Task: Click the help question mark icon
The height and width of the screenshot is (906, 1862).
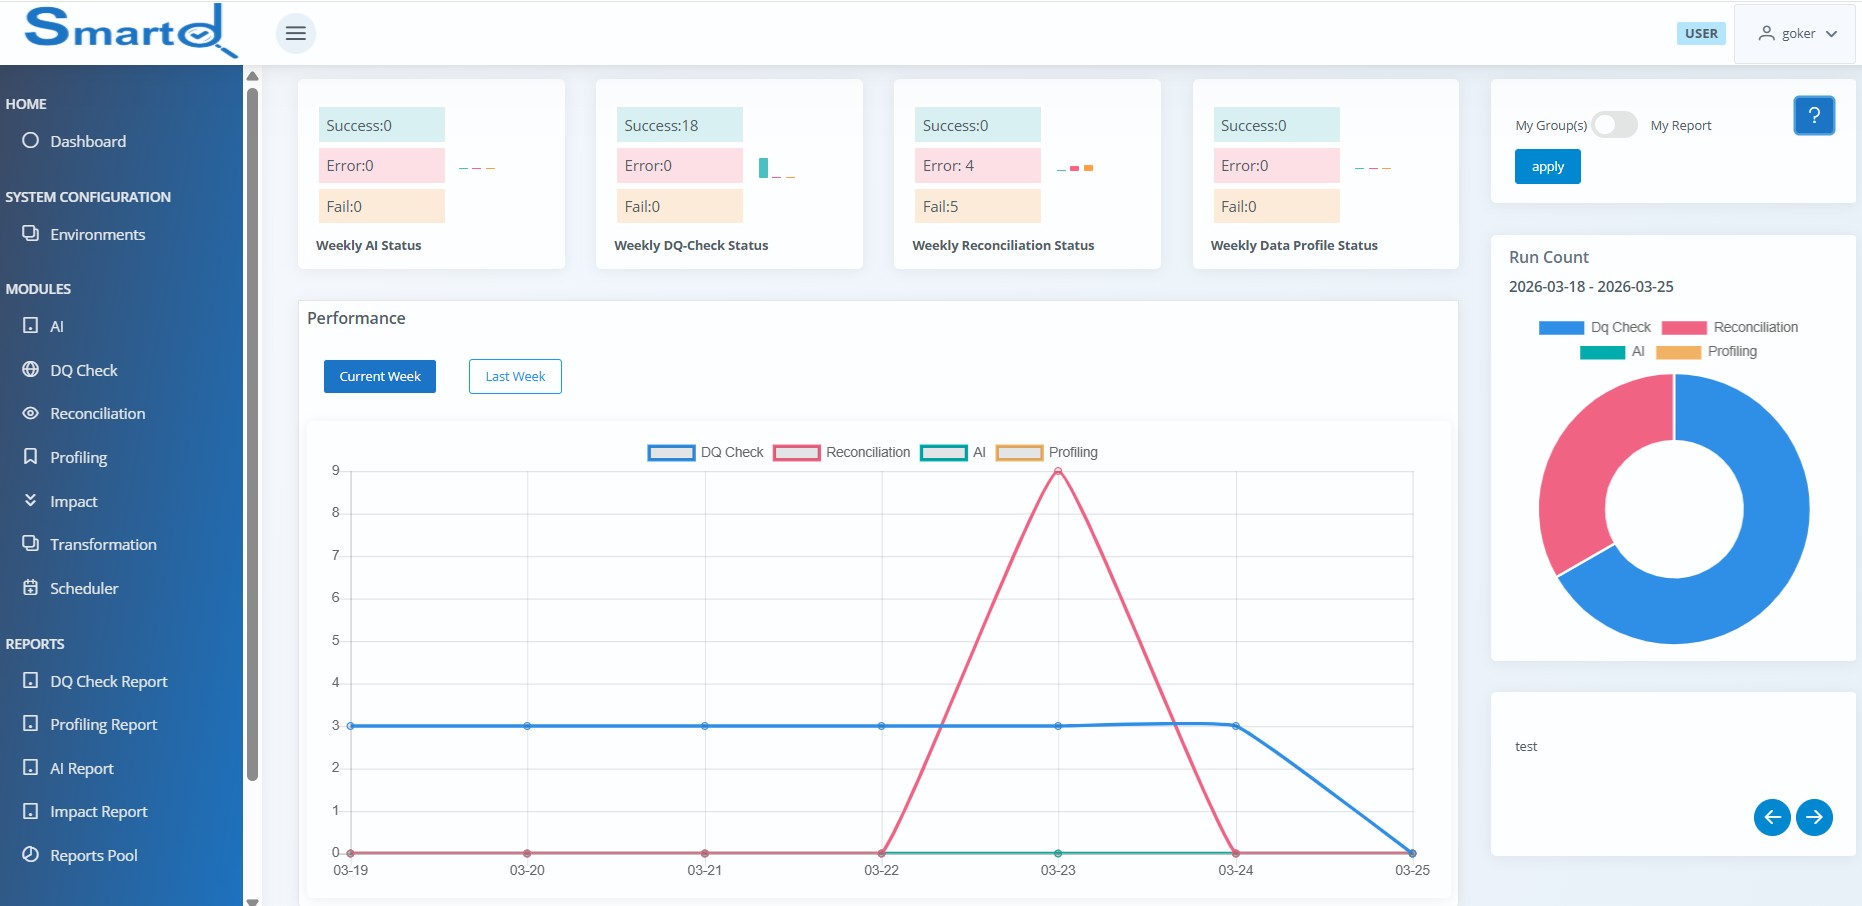Action: 1815,116
